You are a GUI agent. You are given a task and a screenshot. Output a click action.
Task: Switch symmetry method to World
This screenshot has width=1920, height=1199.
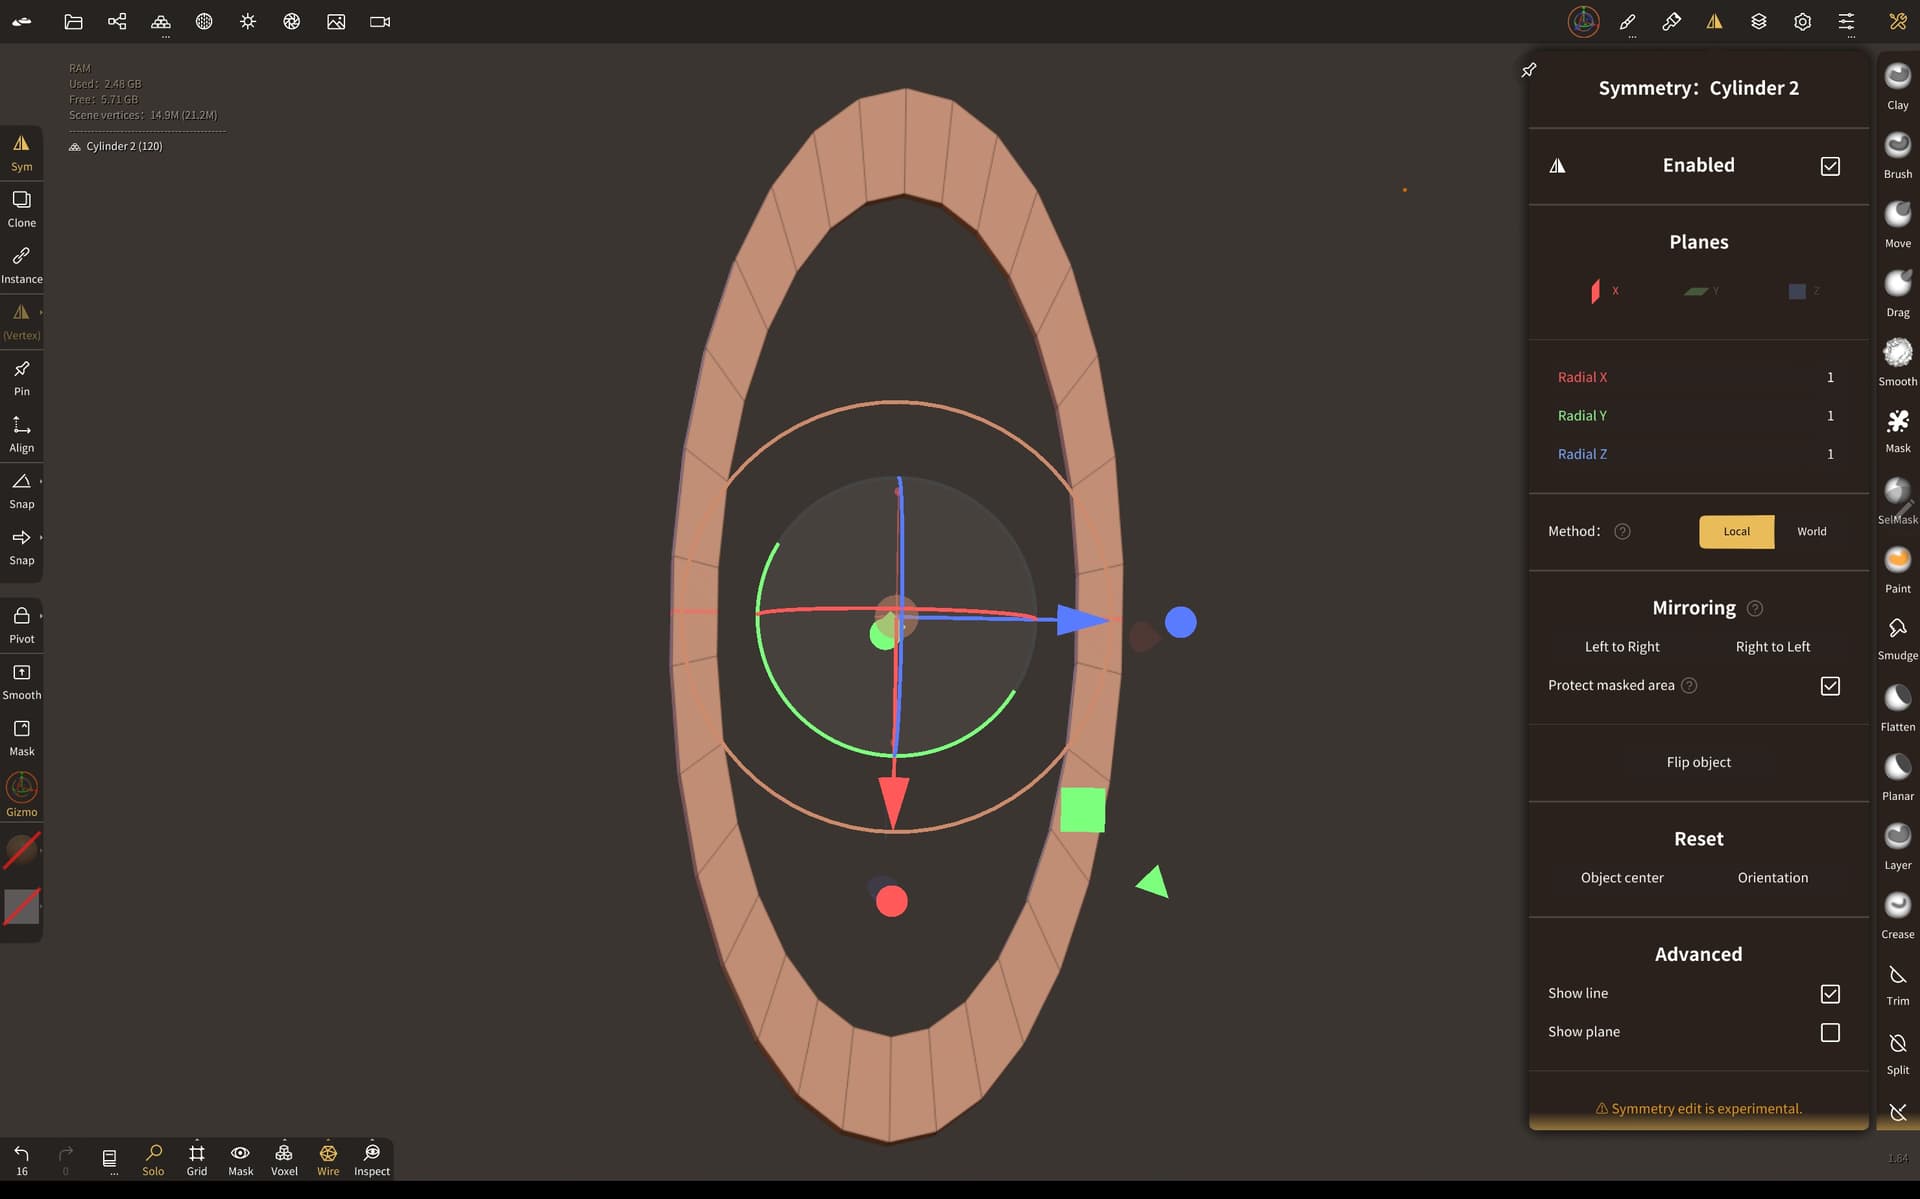click(x=1811, y=532)
